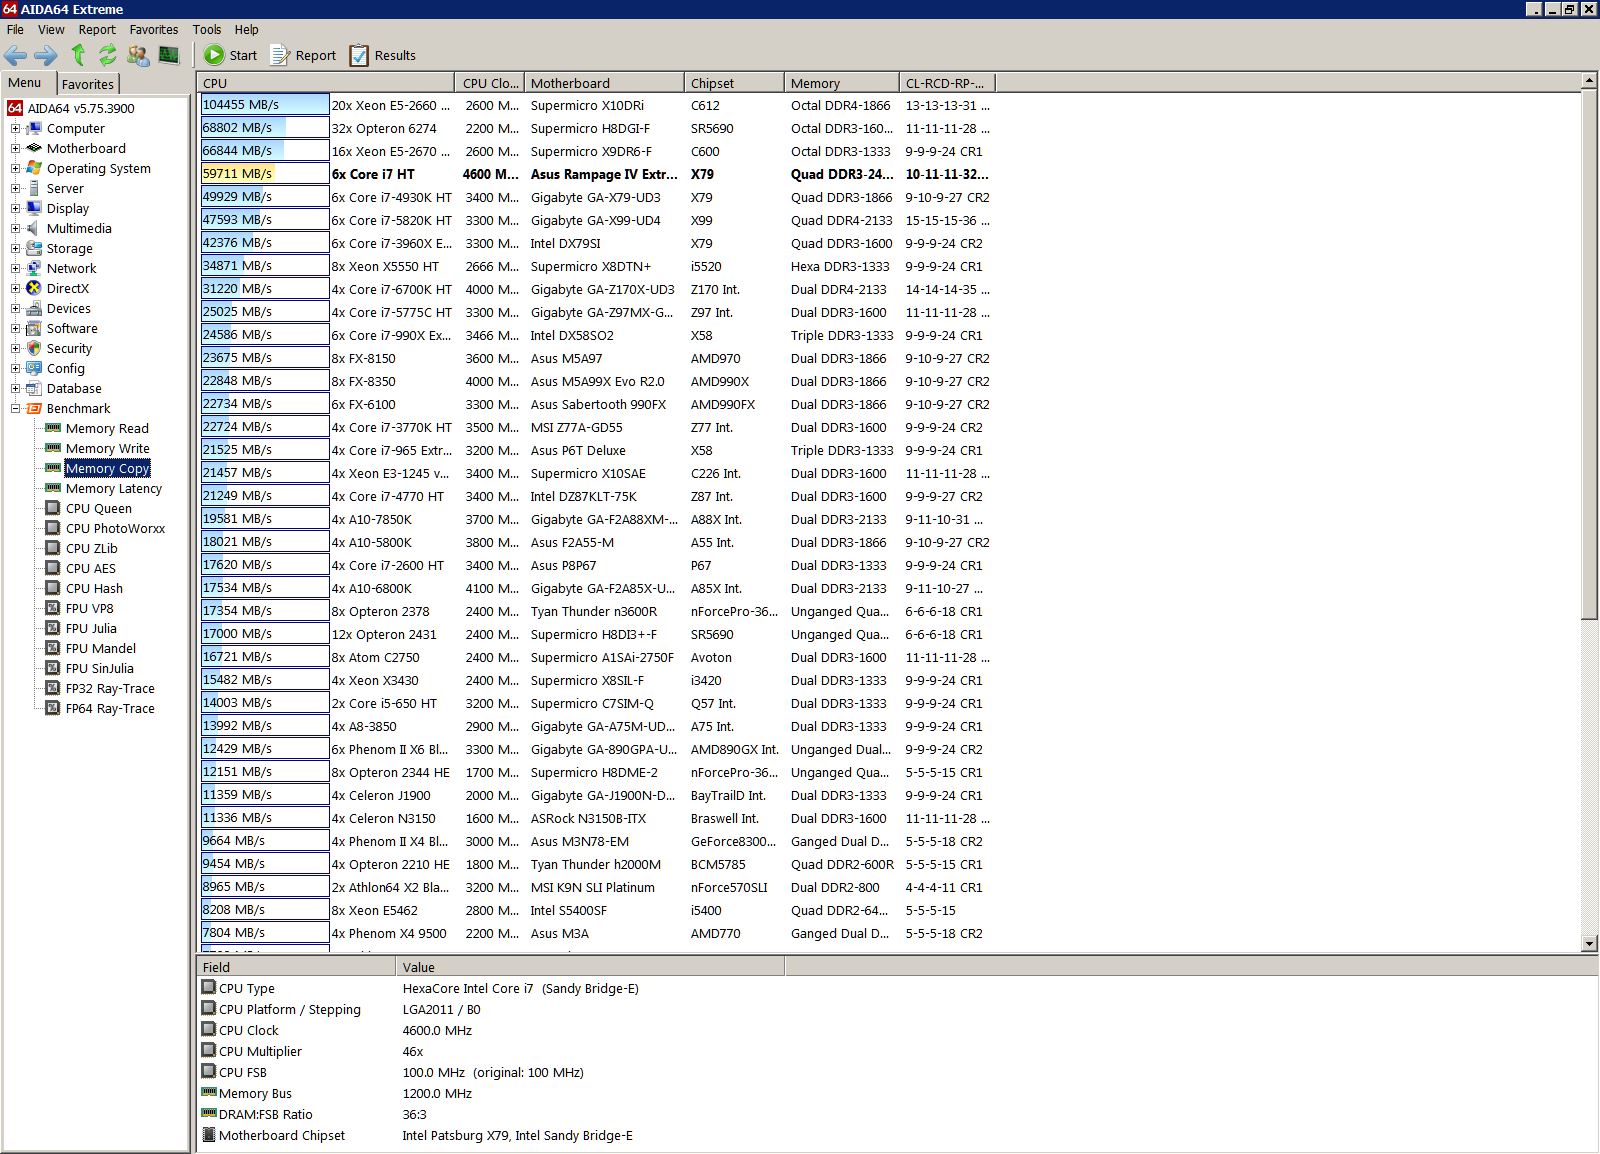Open the Tools menu
The height and width of the screenshot is (1154, 1600).
coord(207,29)
